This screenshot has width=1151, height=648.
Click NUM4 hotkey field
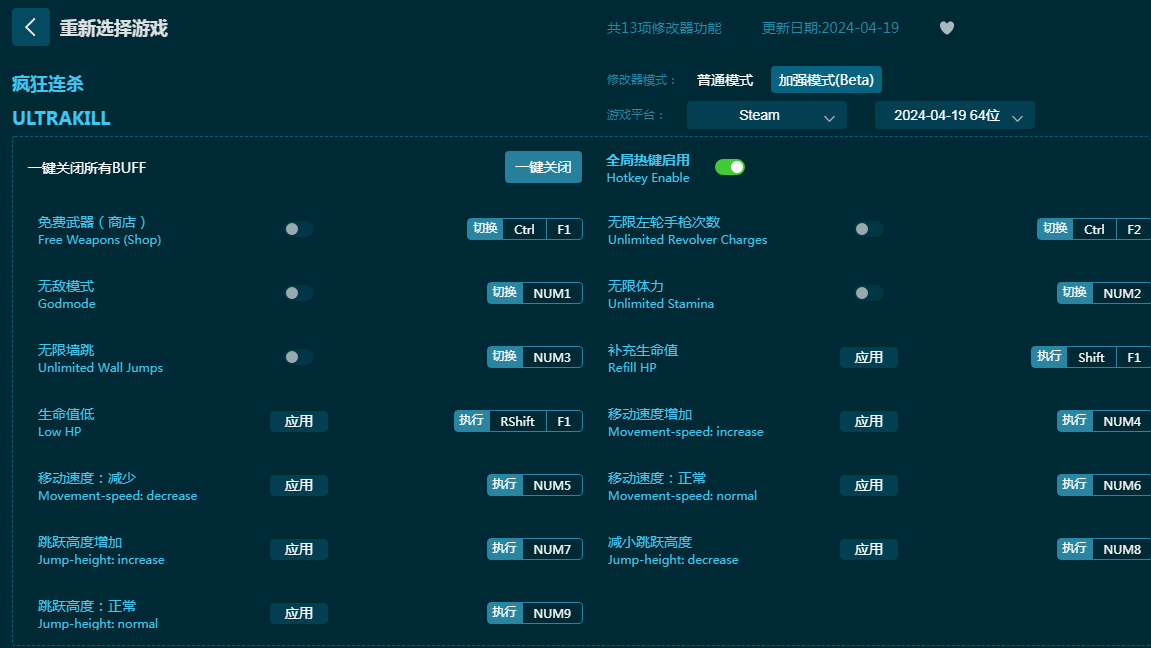[1122, 421]
